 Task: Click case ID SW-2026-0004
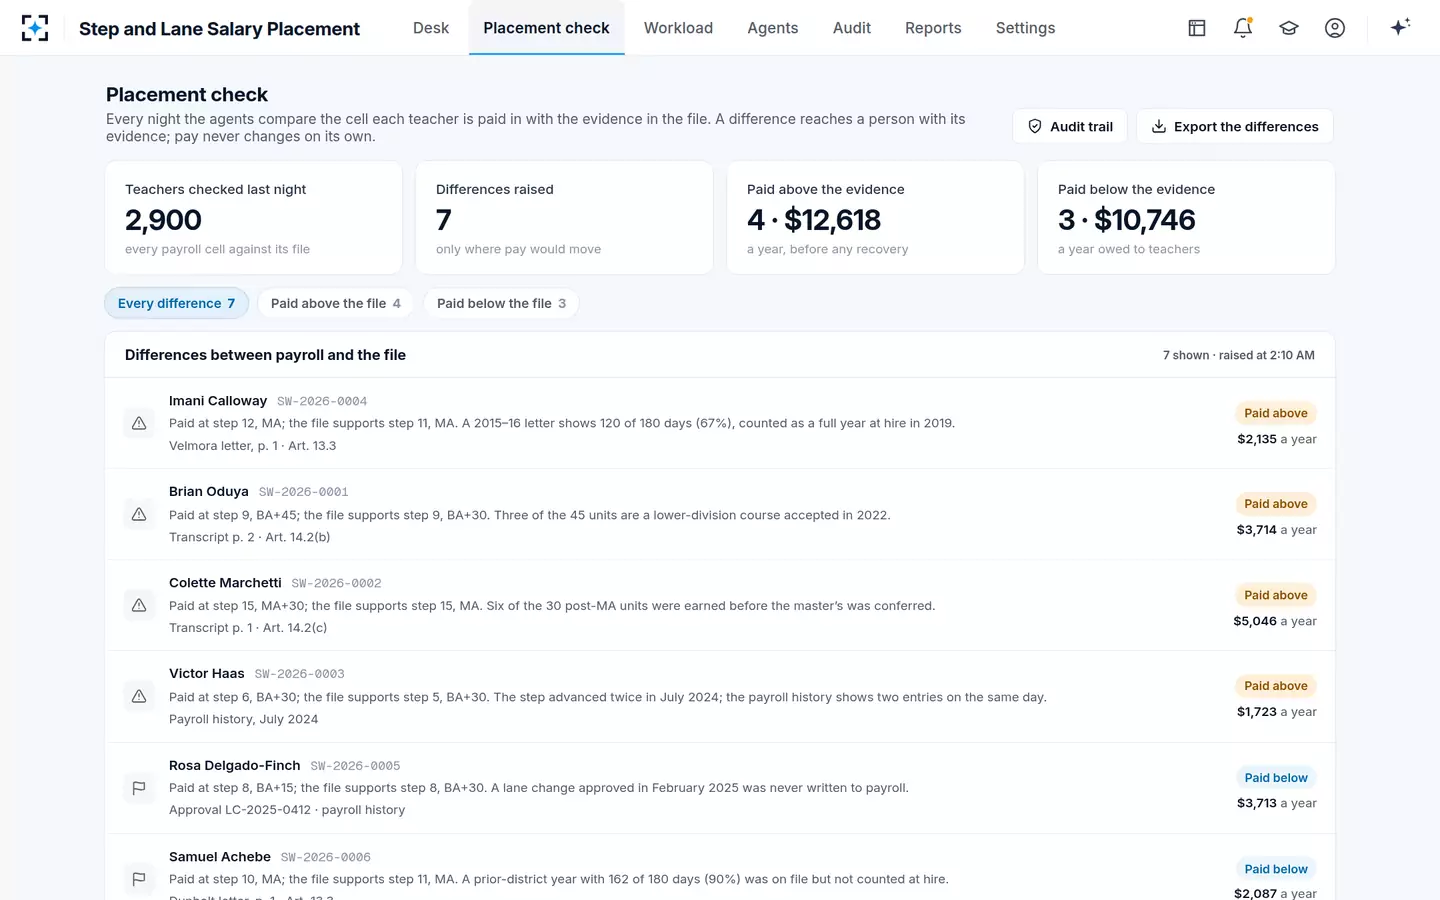[x=322, y=401]
